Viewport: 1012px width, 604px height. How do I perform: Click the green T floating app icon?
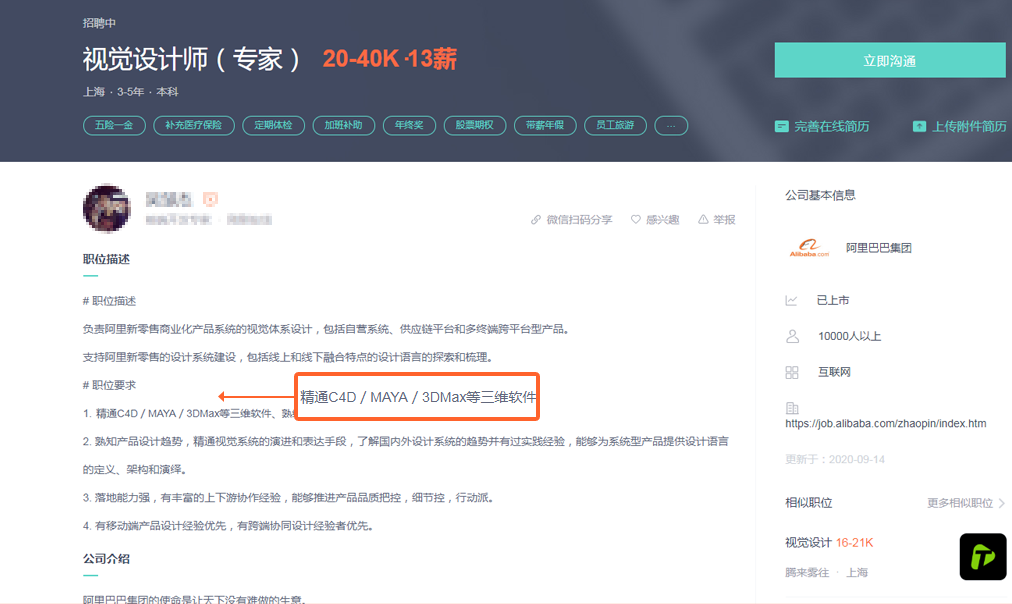pos(982,557)
